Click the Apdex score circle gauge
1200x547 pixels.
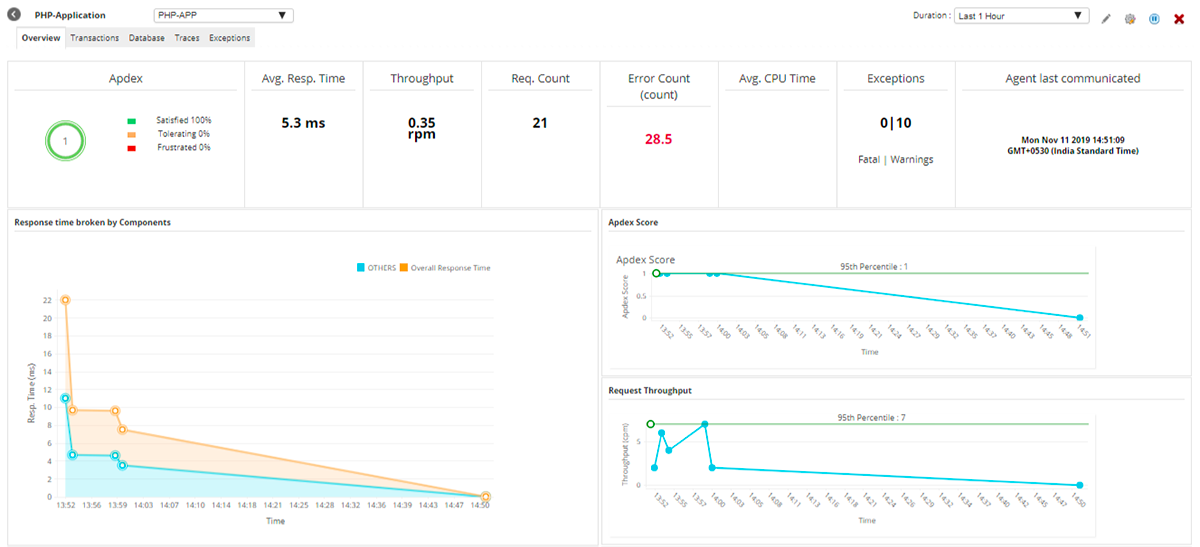[65, 141]
